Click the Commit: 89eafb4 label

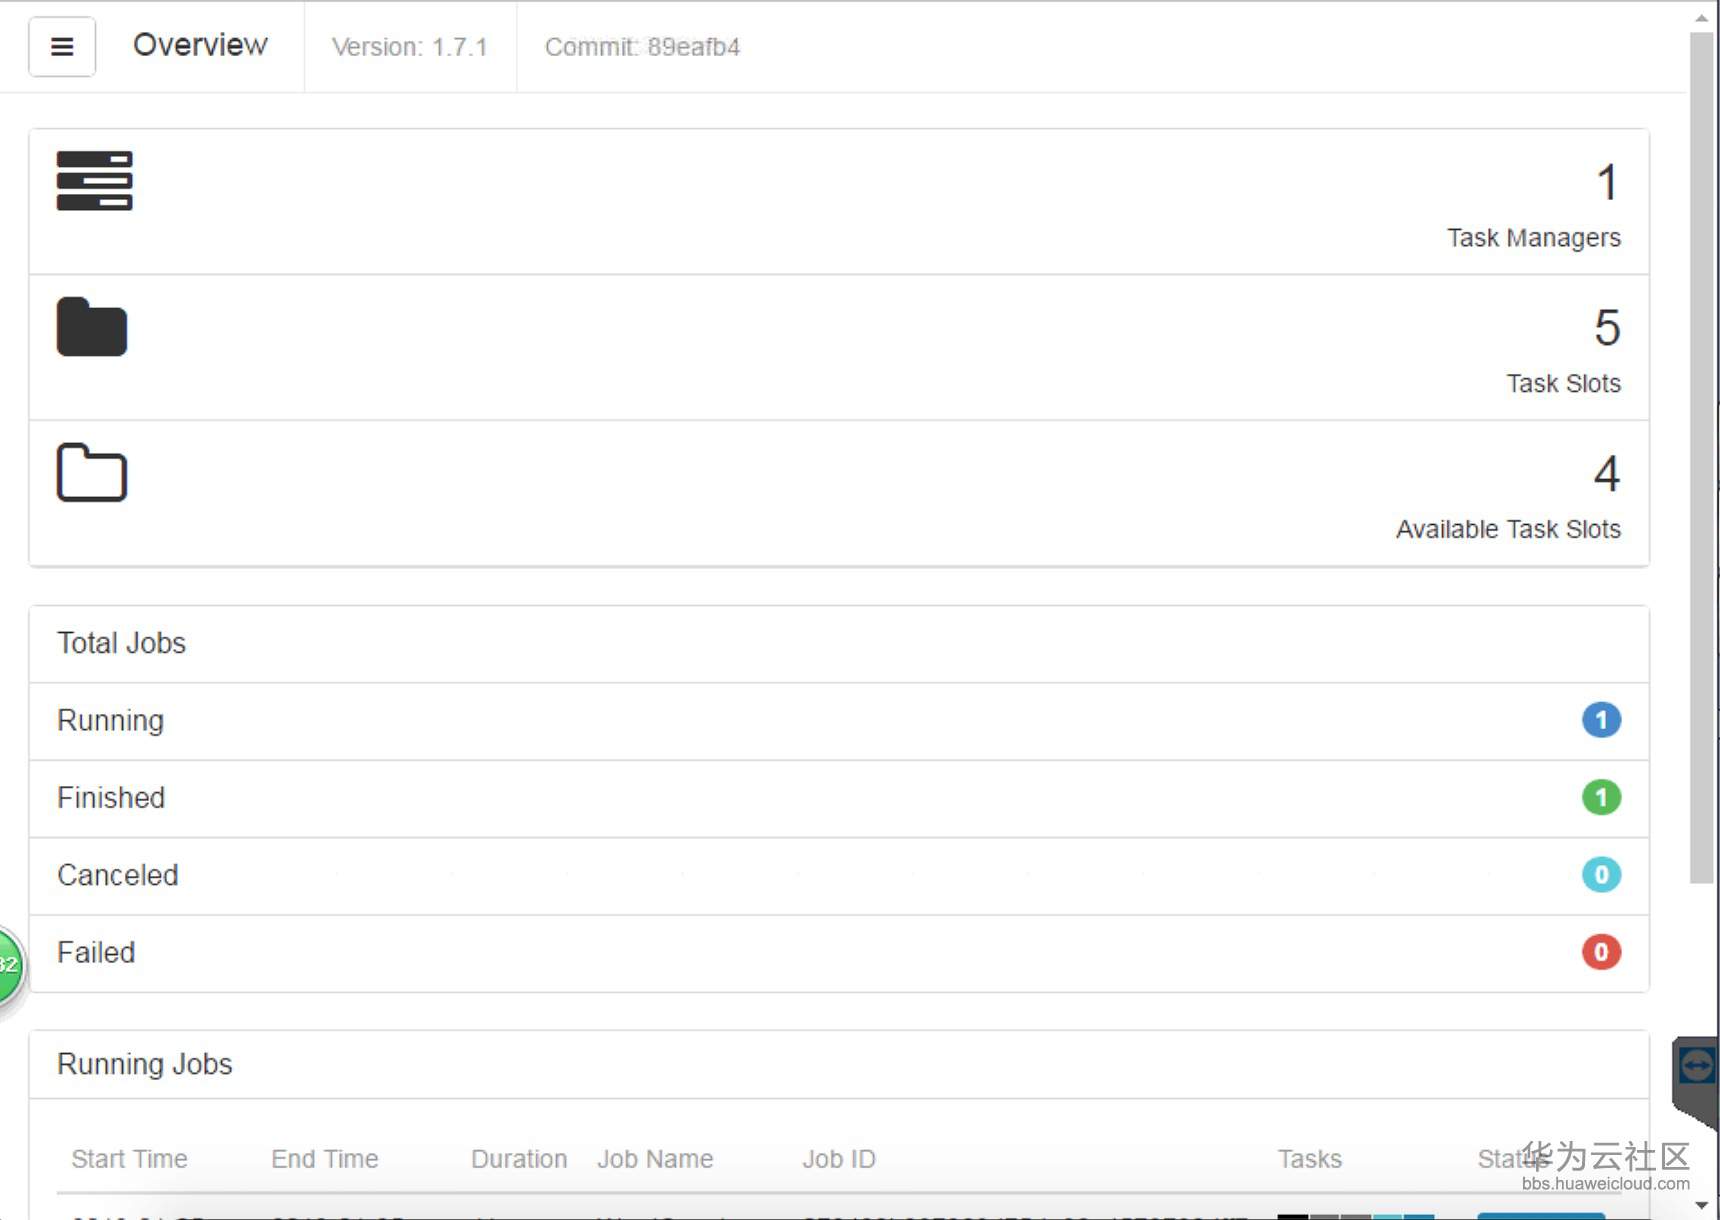tap(642, 47)
